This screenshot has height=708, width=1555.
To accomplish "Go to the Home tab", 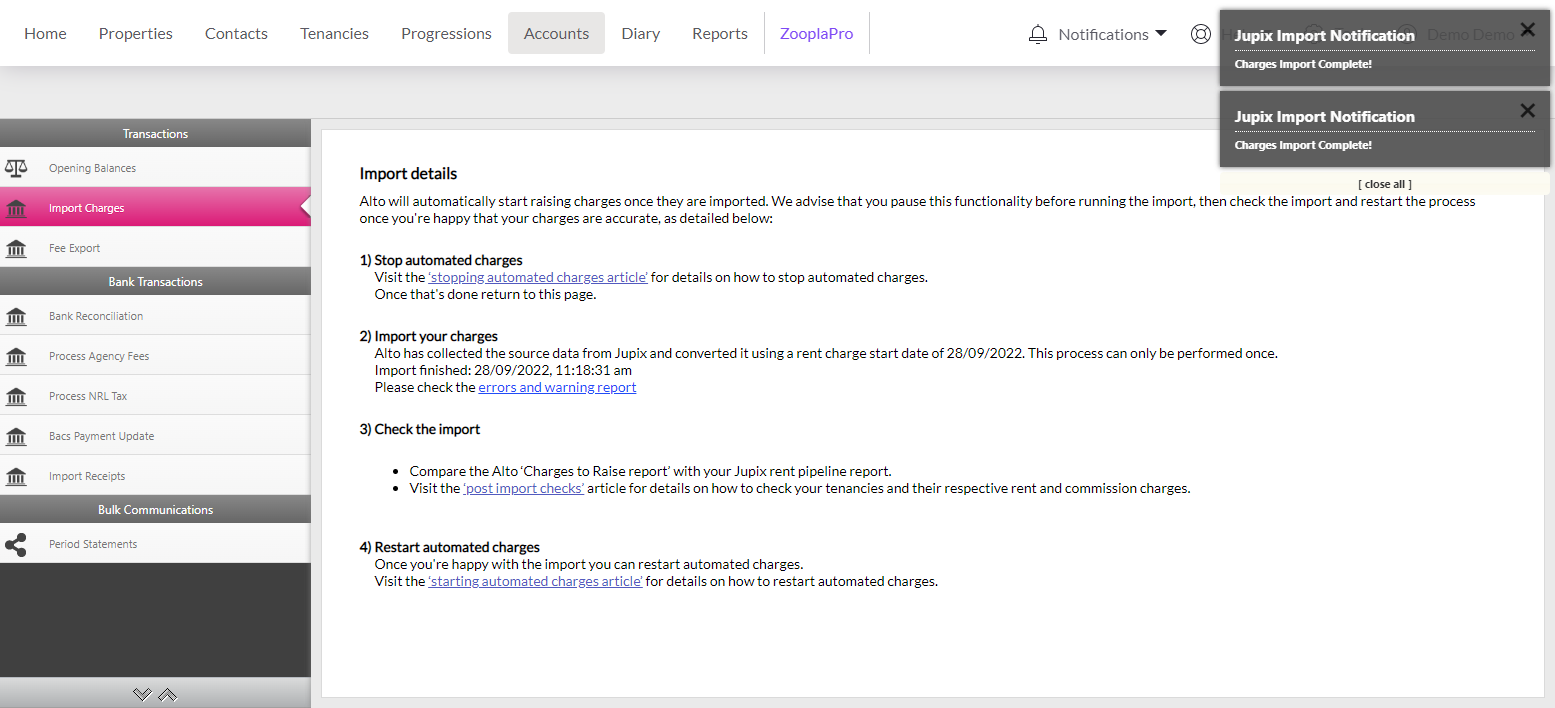I will coord(45,33).
